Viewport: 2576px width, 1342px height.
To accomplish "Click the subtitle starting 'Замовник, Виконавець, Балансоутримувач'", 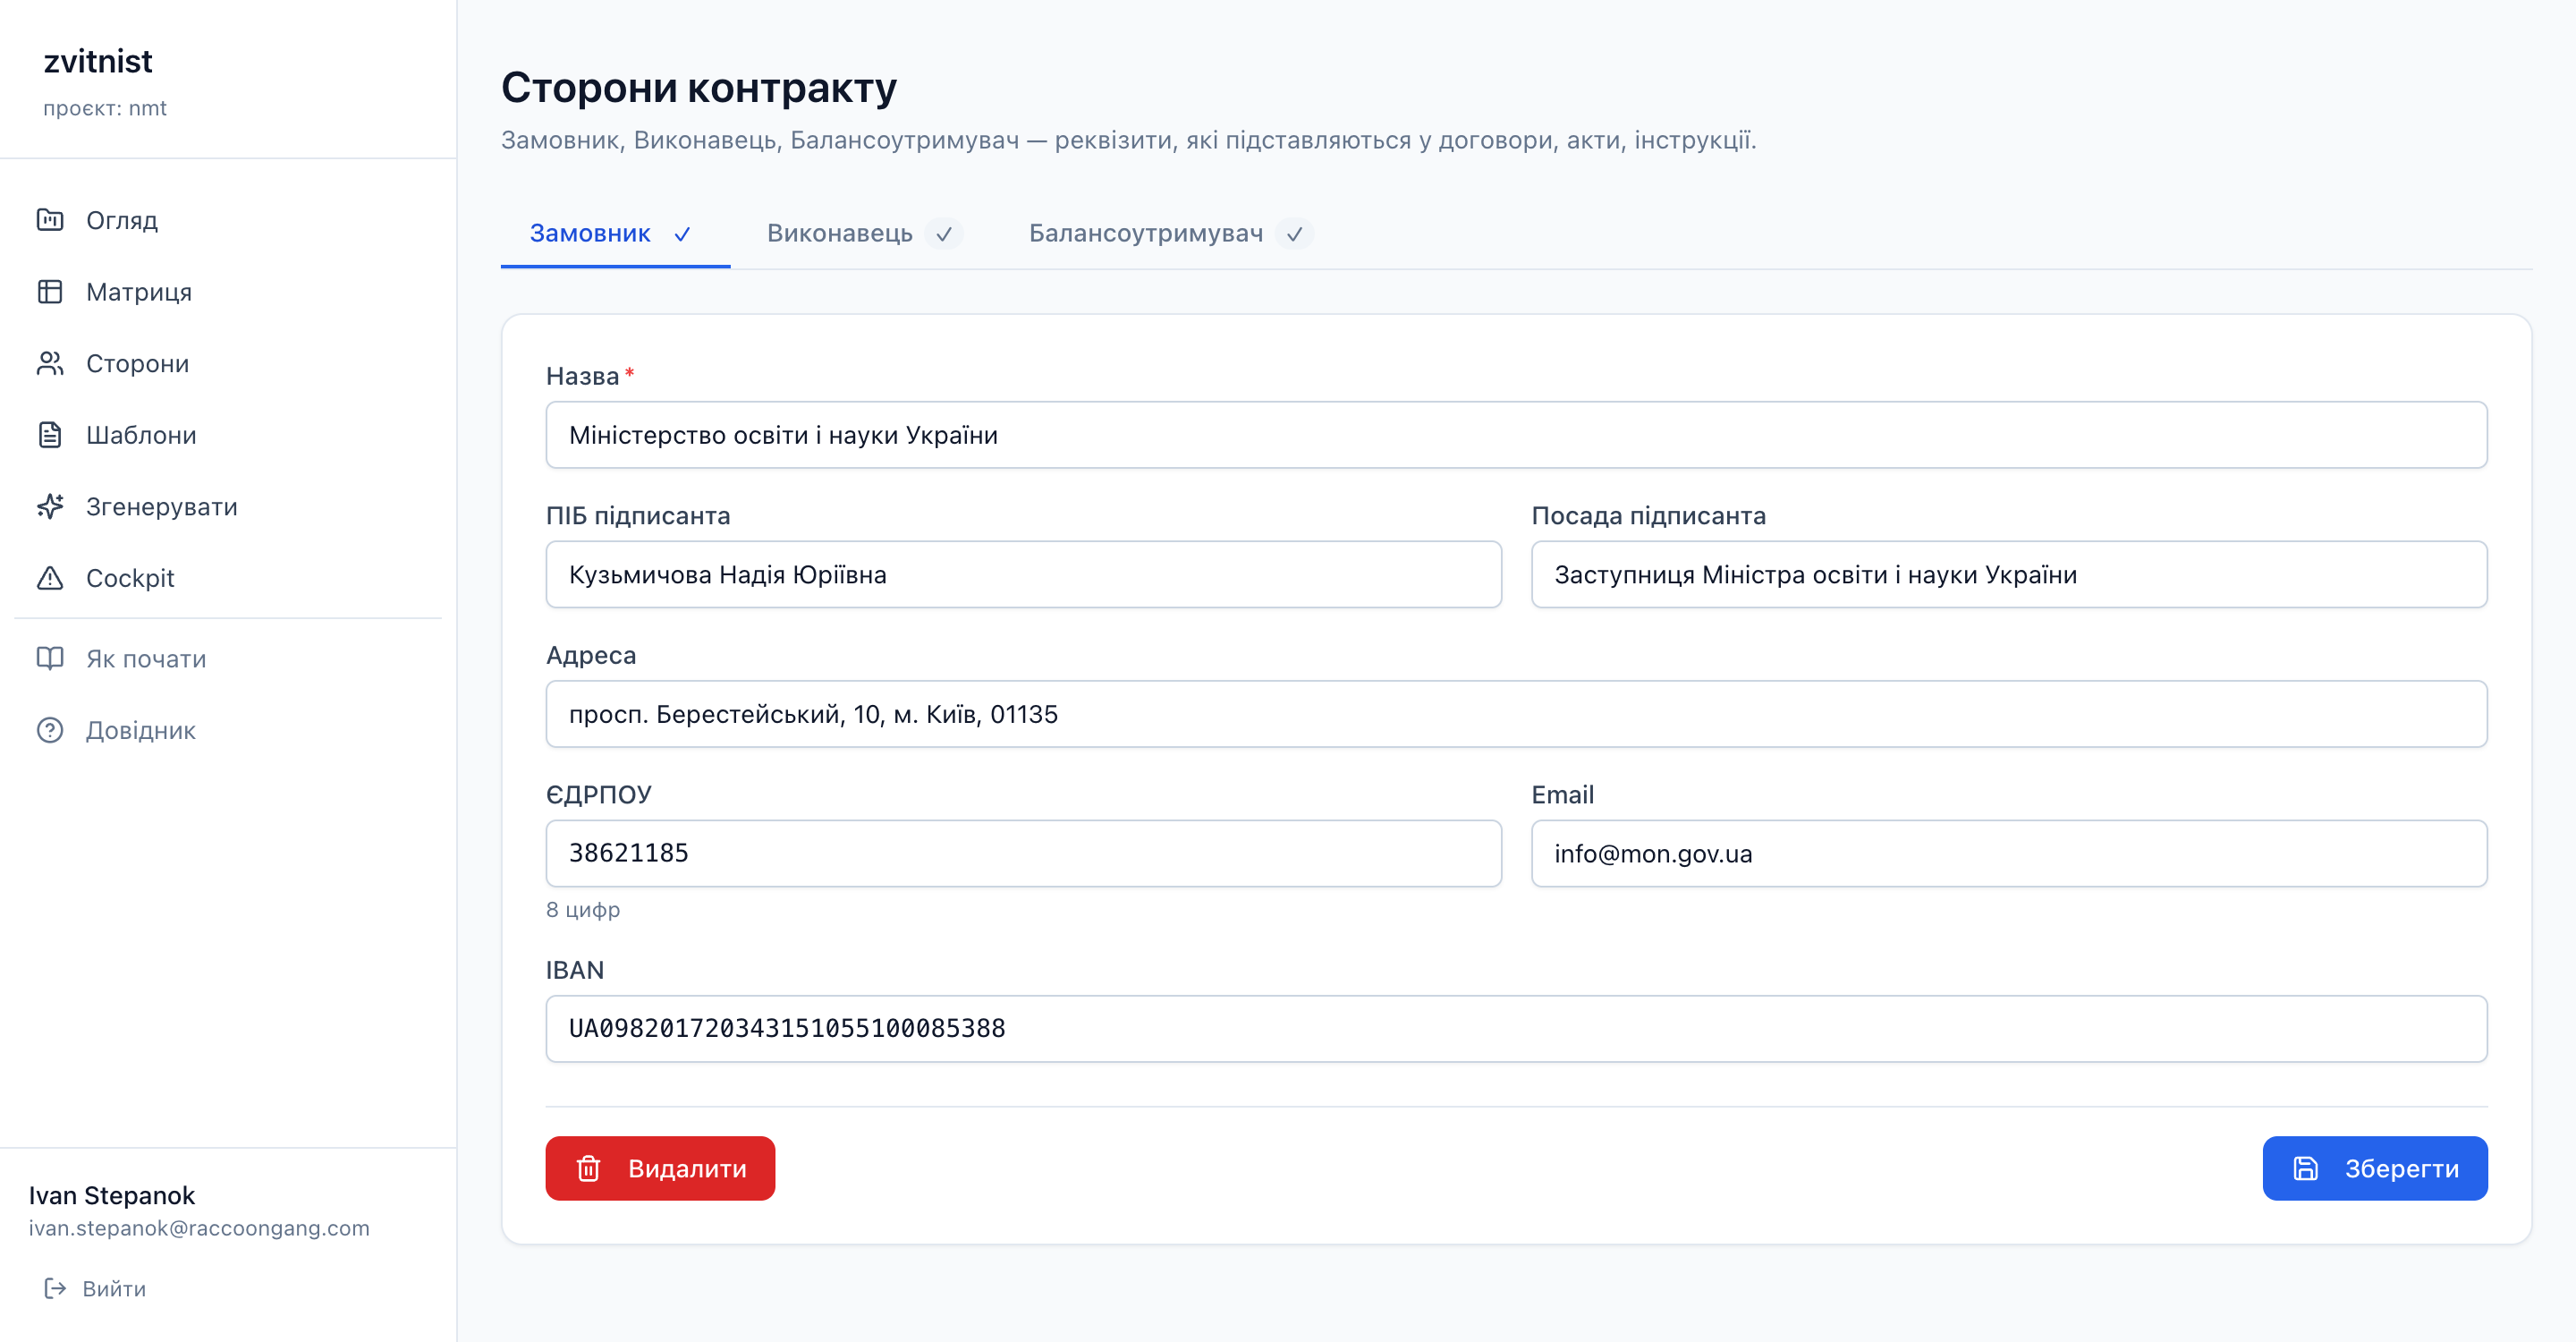I will pyautogui.click(x=1129, y=140).
